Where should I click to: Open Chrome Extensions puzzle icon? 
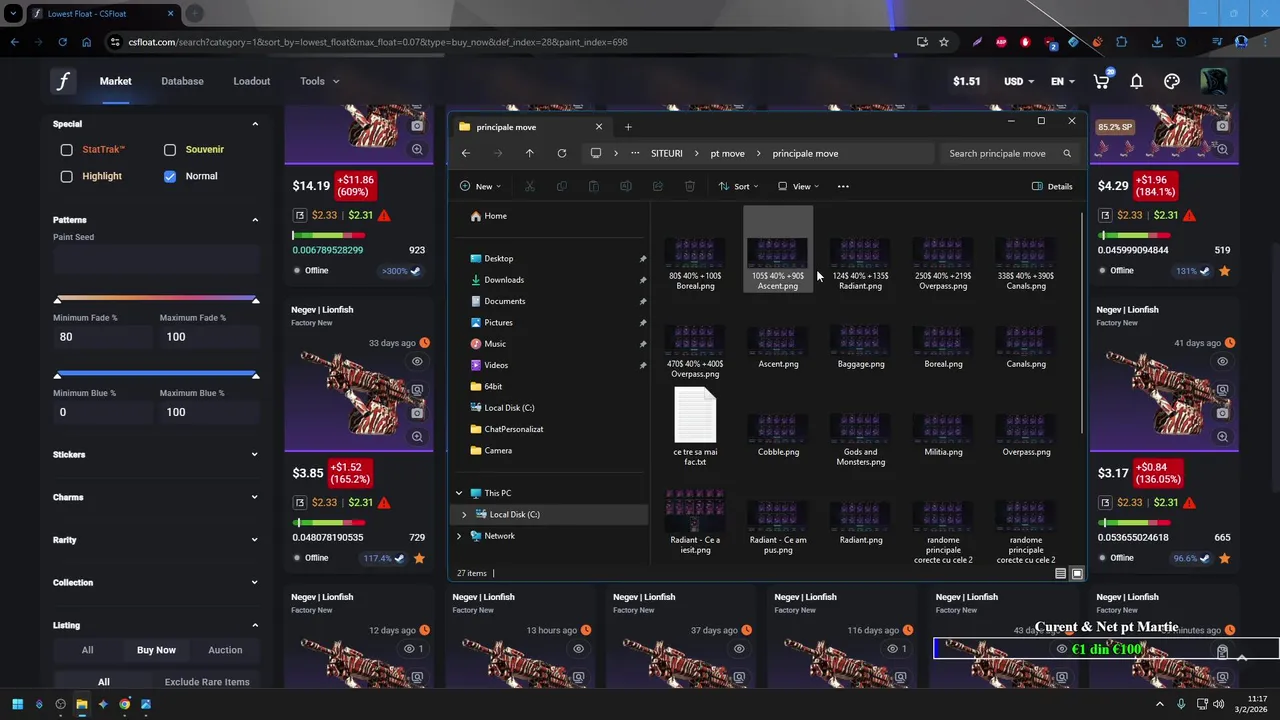1121,42
